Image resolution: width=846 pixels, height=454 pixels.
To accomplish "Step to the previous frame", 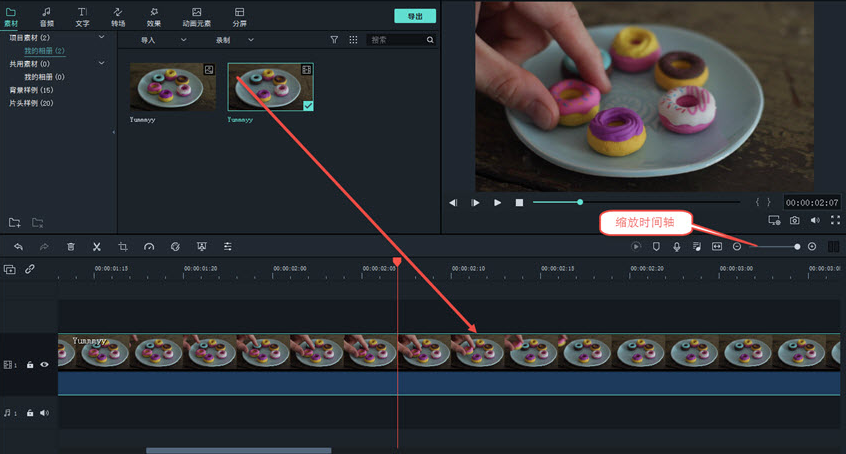I will coord(453,202).
